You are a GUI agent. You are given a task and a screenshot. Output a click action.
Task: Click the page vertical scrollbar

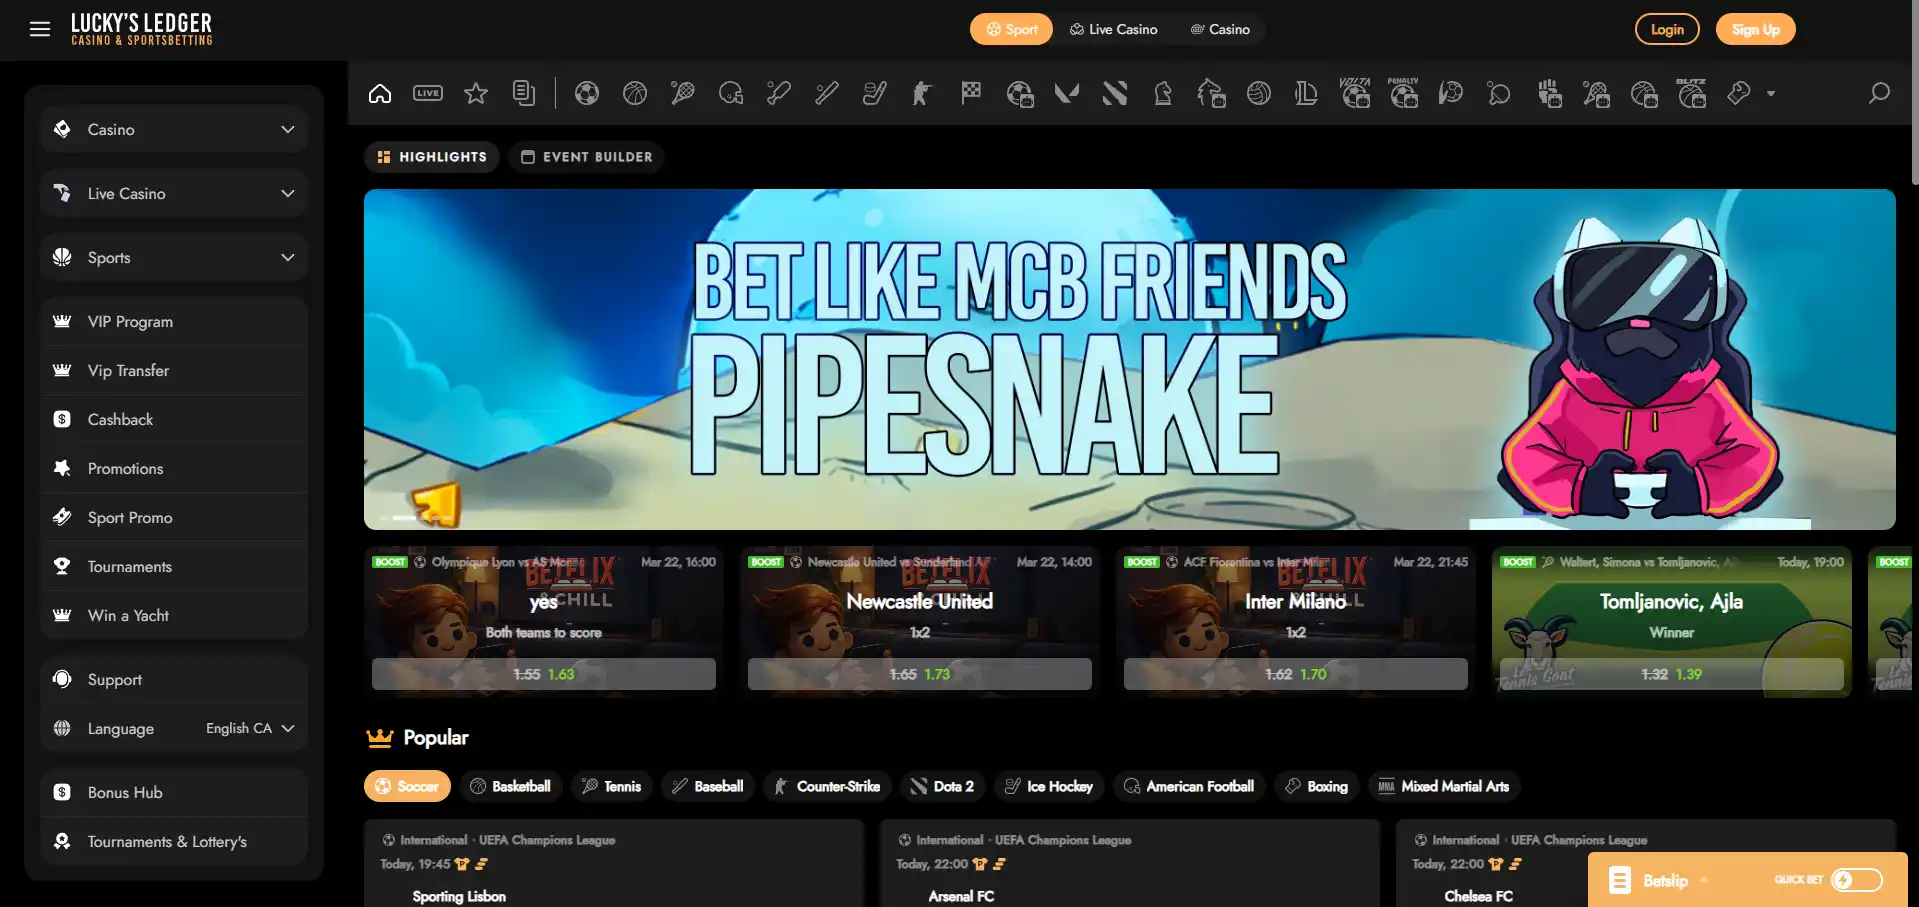click(1914, 92)
